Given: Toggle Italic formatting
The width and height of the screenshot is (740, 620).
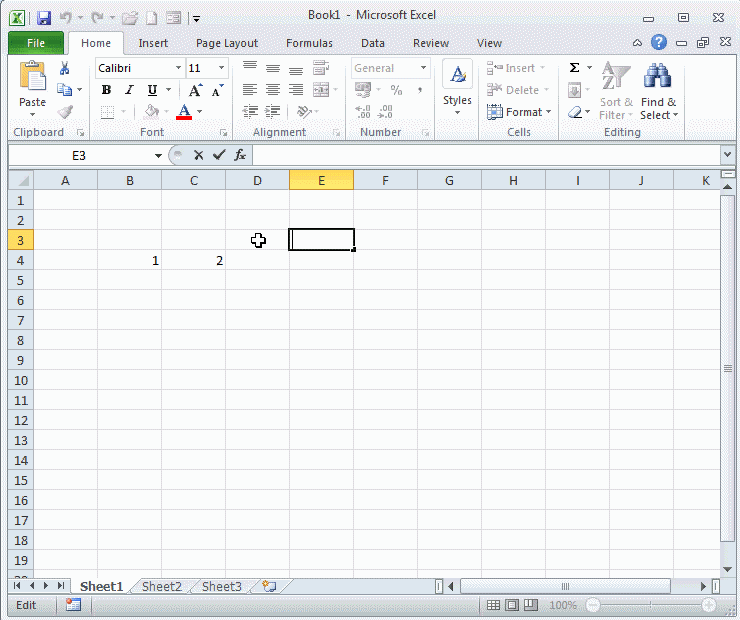Looking at the screenshot, I should [x=129, y=90].
